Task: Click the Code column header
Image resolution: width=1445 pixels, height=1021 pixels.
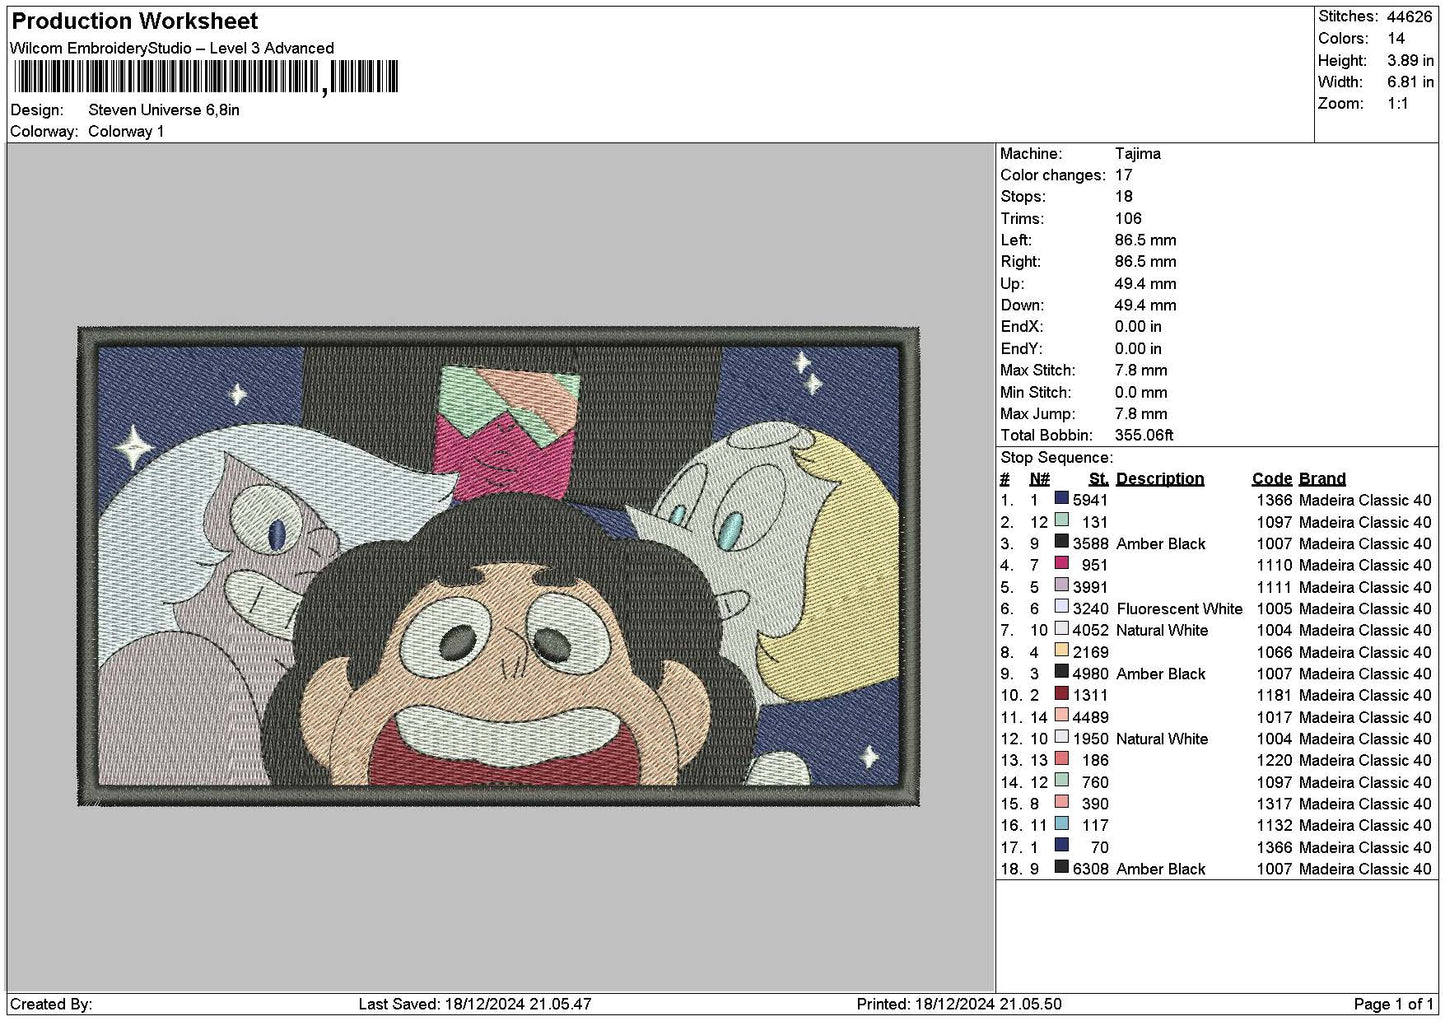Action: point(1272,479)
